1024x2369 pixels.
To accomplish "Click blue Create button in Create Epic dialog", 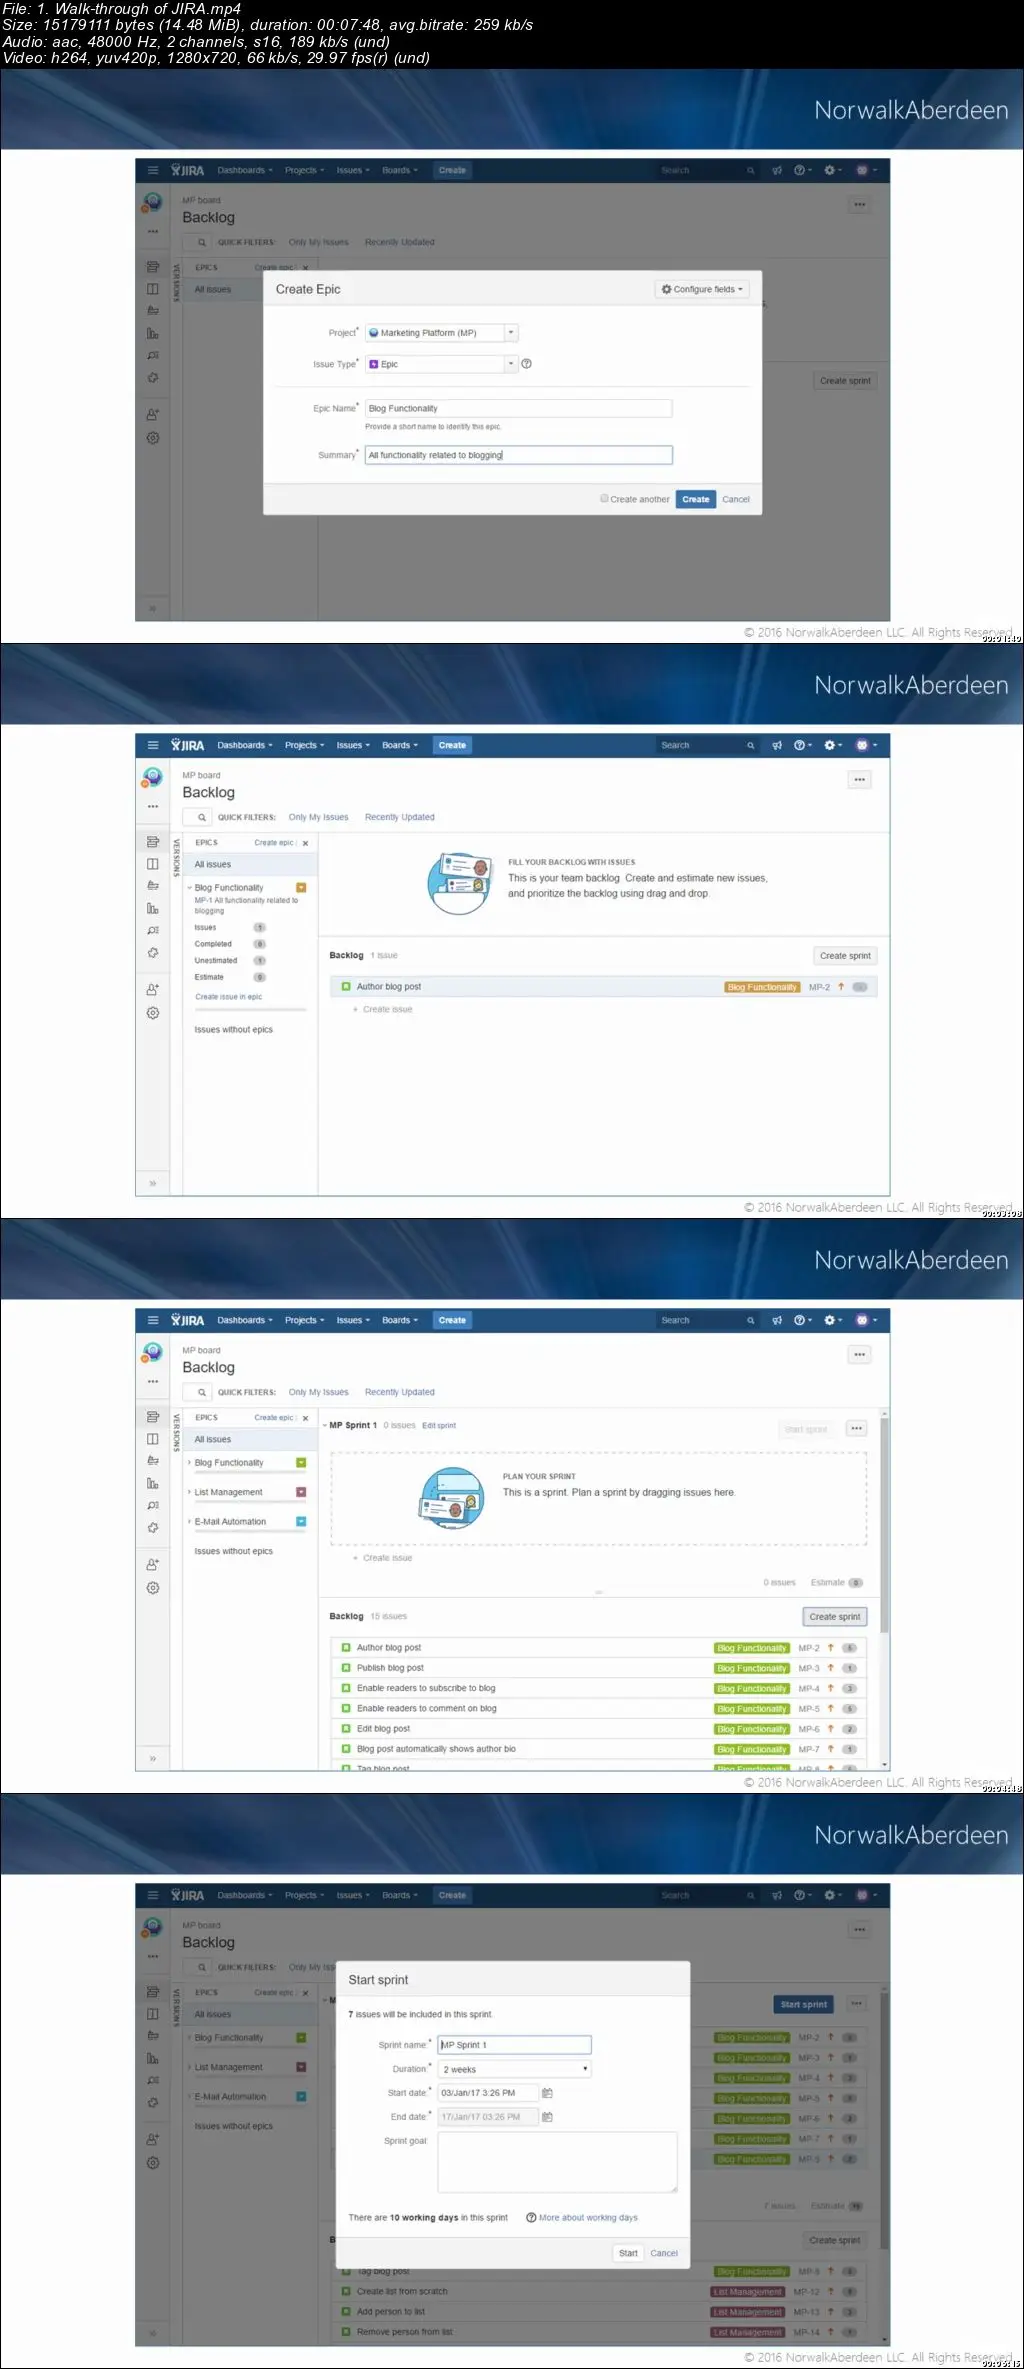I will pyautogui.click(x=696, y=499).
